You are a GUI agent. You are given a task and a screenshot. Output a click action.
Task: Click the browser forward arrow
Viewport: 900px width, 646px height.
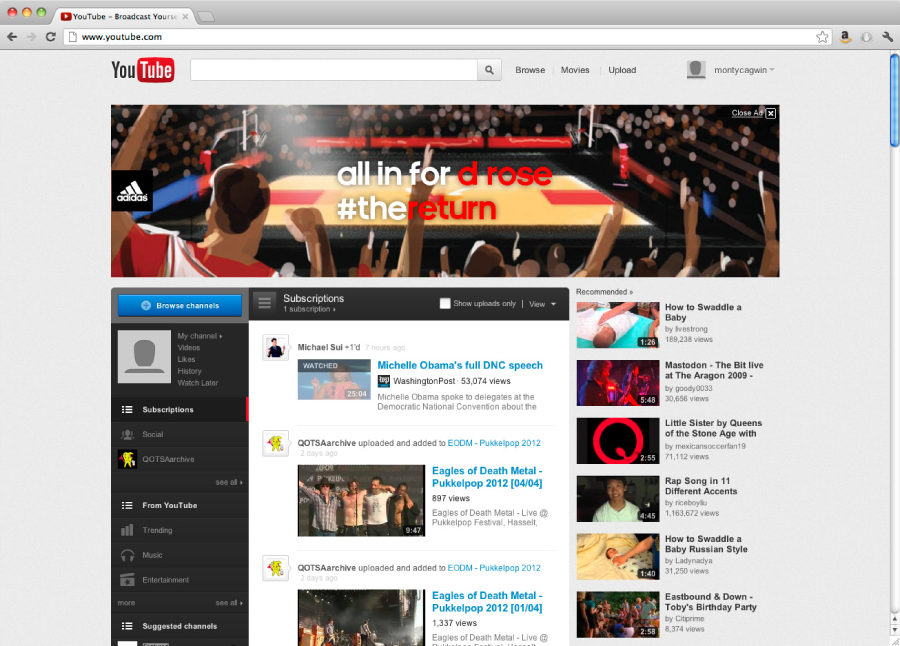(x=31, y=37)
